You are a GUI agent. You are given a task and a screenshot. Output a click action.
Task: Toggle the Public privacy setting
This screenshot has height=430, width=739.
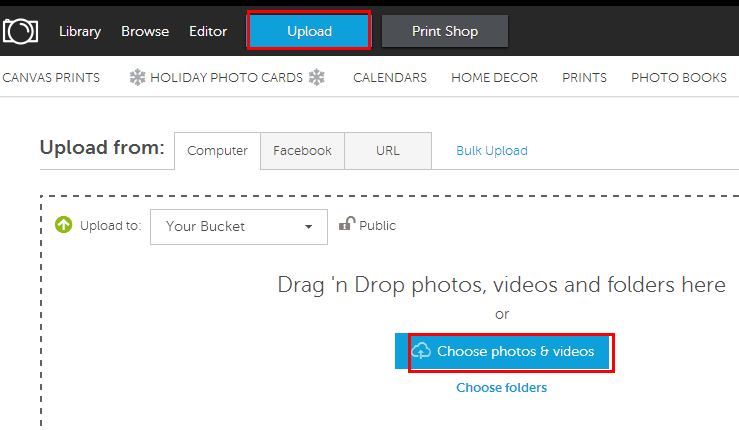click(377, 226)
